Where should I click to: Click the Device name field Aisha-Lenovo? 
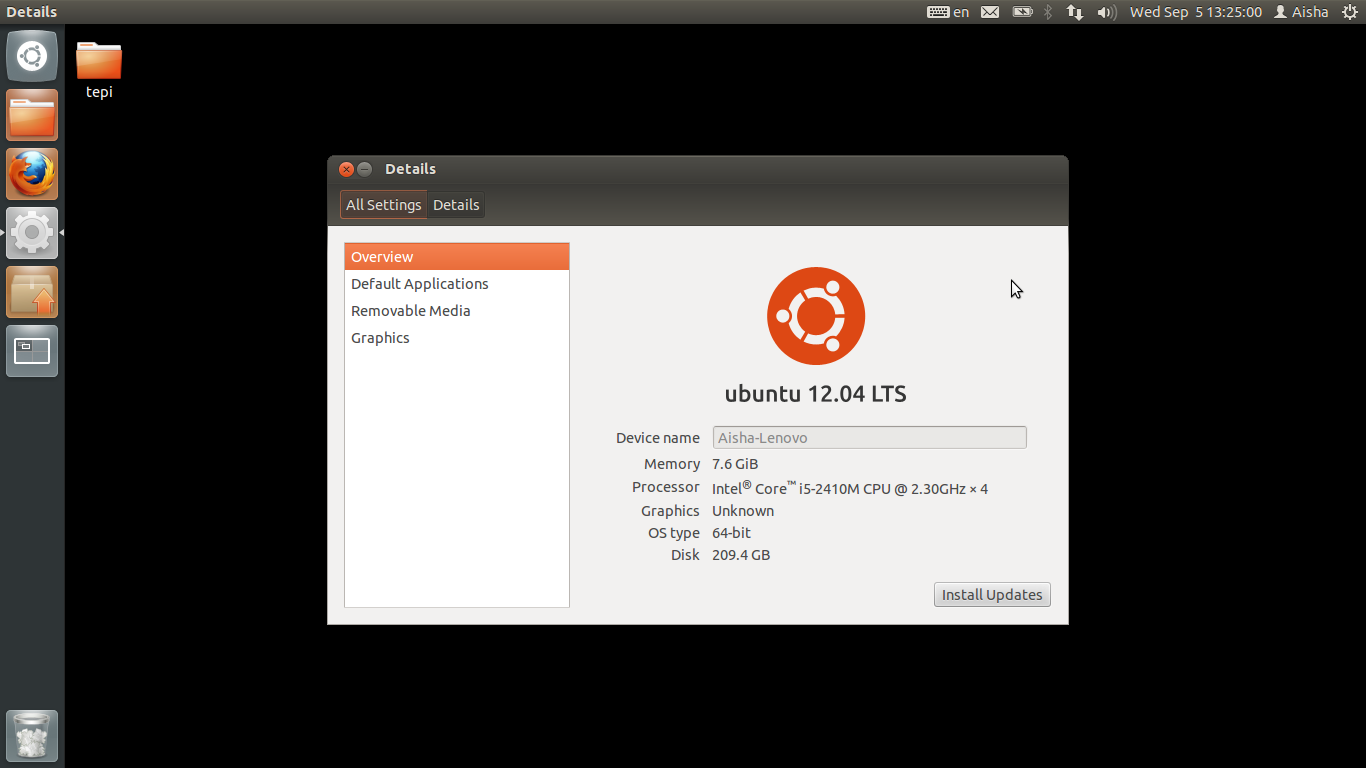pos(870,437)
